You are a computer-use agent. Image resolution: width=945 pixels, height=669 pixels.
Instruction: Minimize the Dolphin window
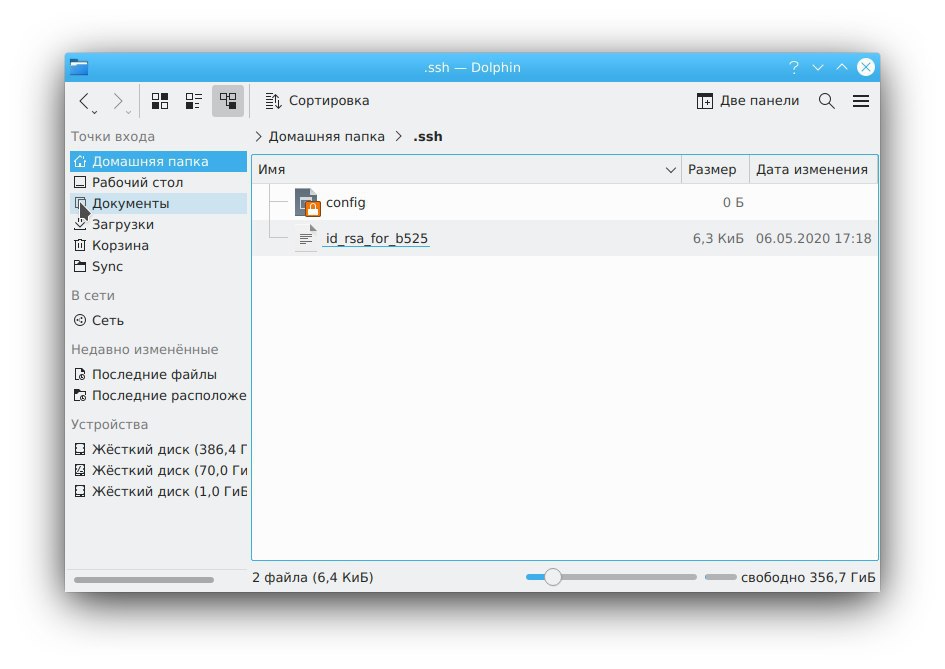(817, 67)
